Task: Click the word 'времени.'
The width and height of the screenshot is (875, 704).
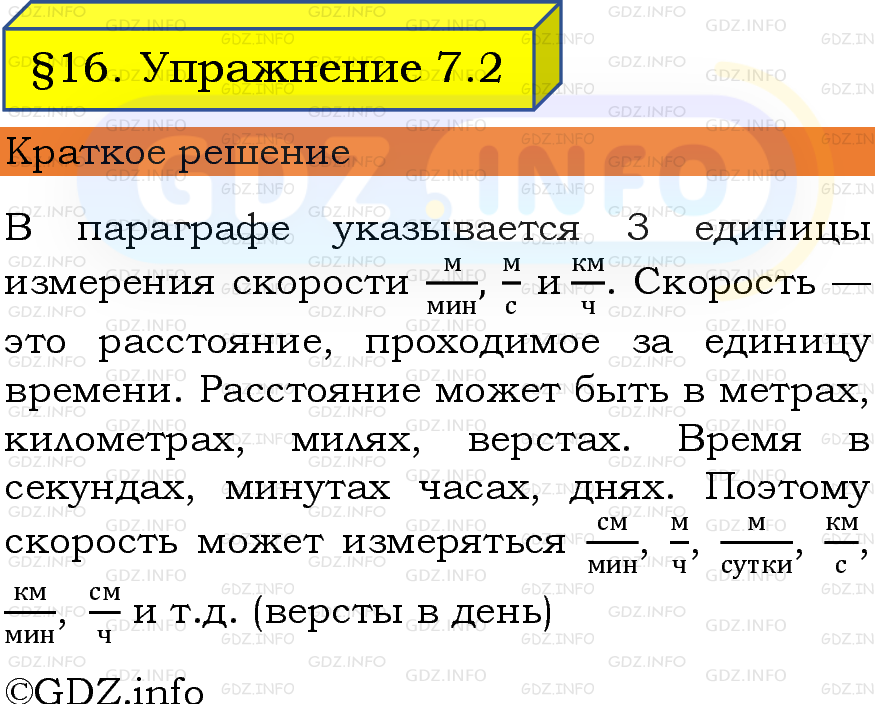Action: (94, 390)
